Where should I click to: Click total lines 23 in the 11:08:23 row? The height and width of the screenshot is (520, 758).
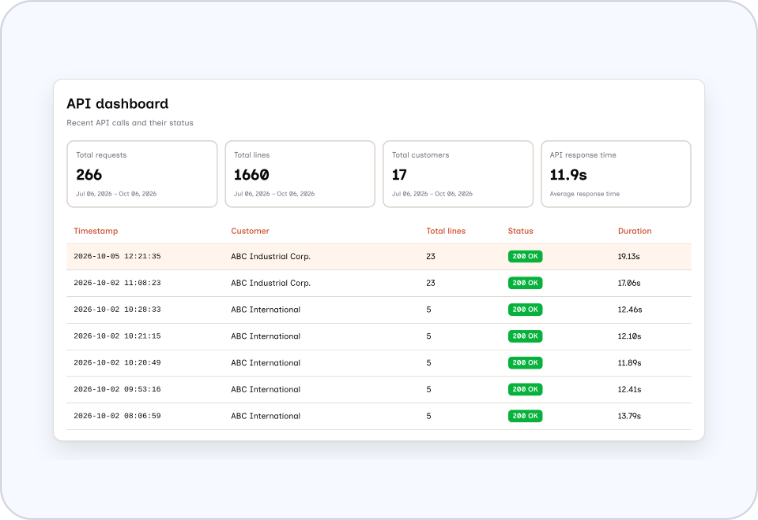coord(431,283)
